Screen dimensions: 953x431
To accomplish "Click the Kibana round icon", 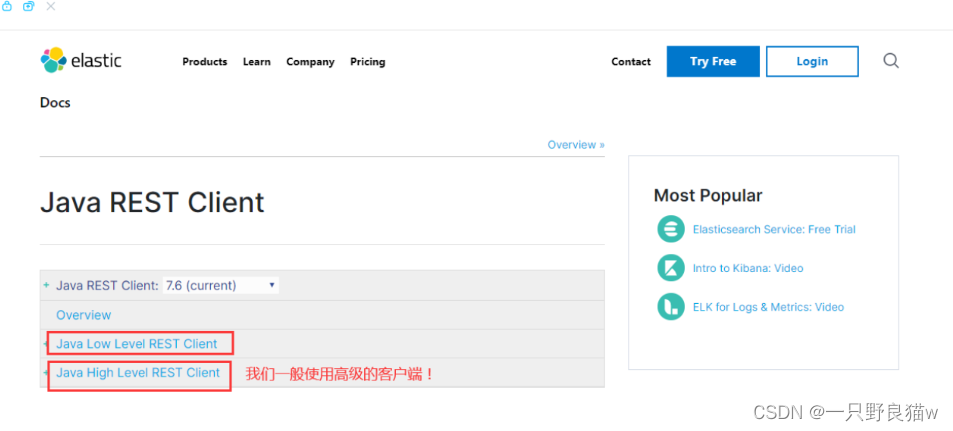I will 671,268.
